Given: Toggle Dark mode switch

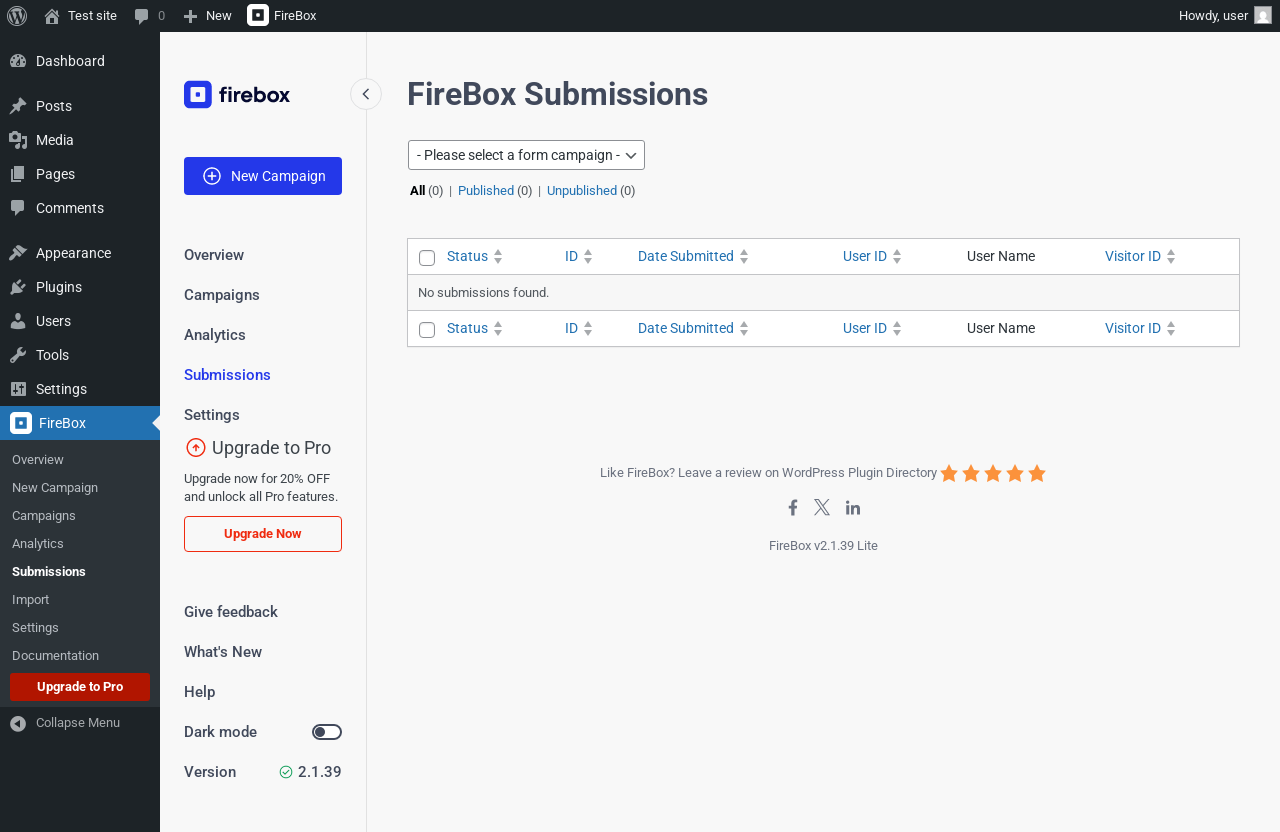Looking at the screenshot, I should point(327,732).
